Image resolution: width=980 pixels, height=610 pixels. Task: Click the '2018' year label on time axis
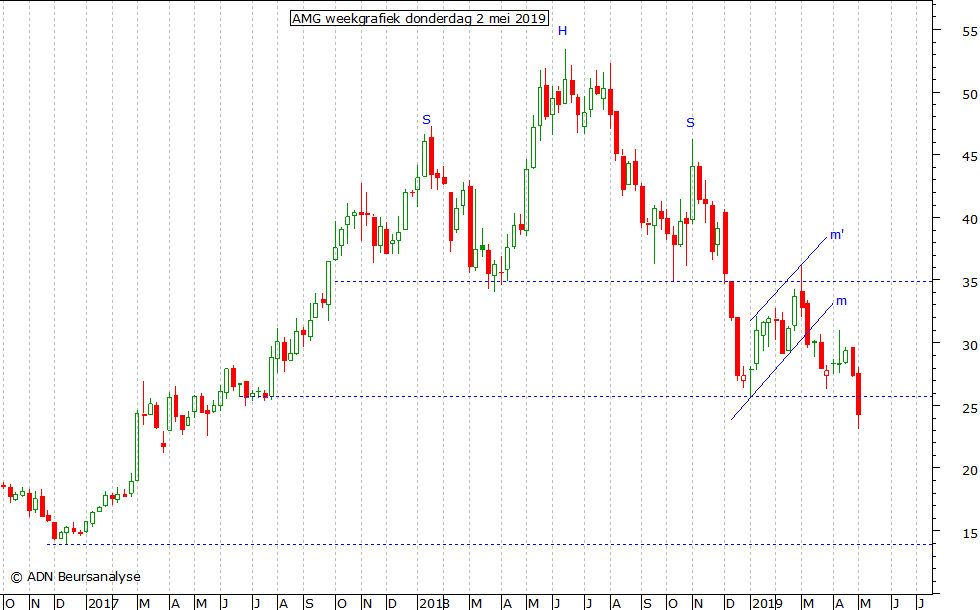[x=434, y=603]
